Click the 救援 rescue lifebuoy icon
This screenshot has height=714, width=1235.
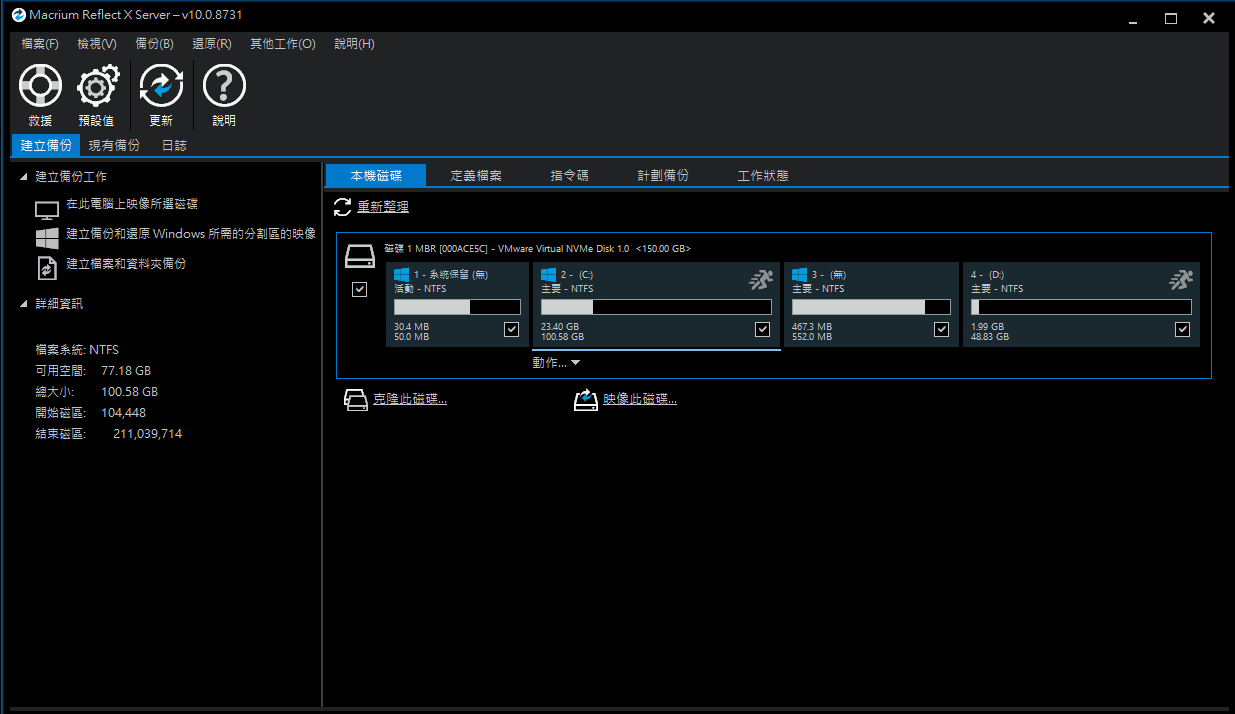(x=40, y=87)
